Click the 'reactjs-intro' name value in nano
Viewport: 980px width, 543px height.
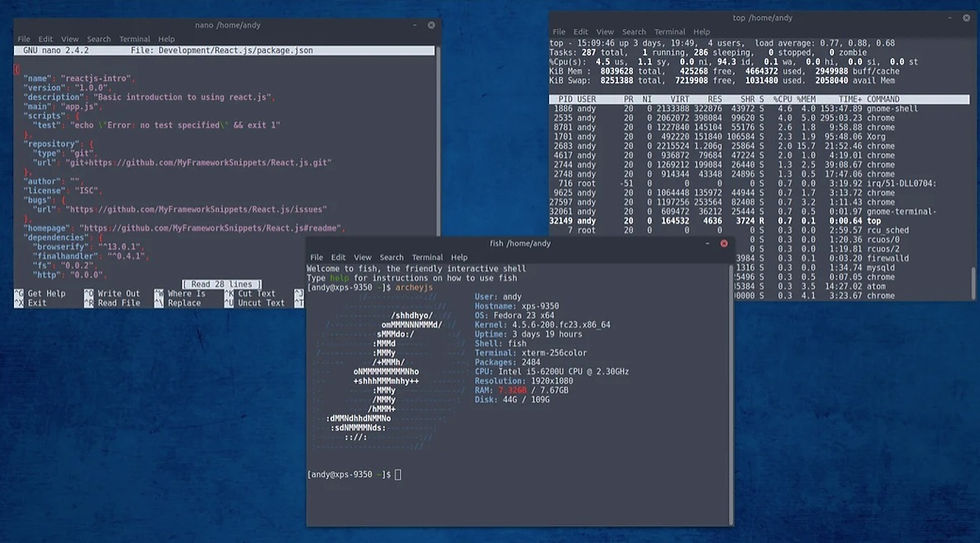click(96, 78)
